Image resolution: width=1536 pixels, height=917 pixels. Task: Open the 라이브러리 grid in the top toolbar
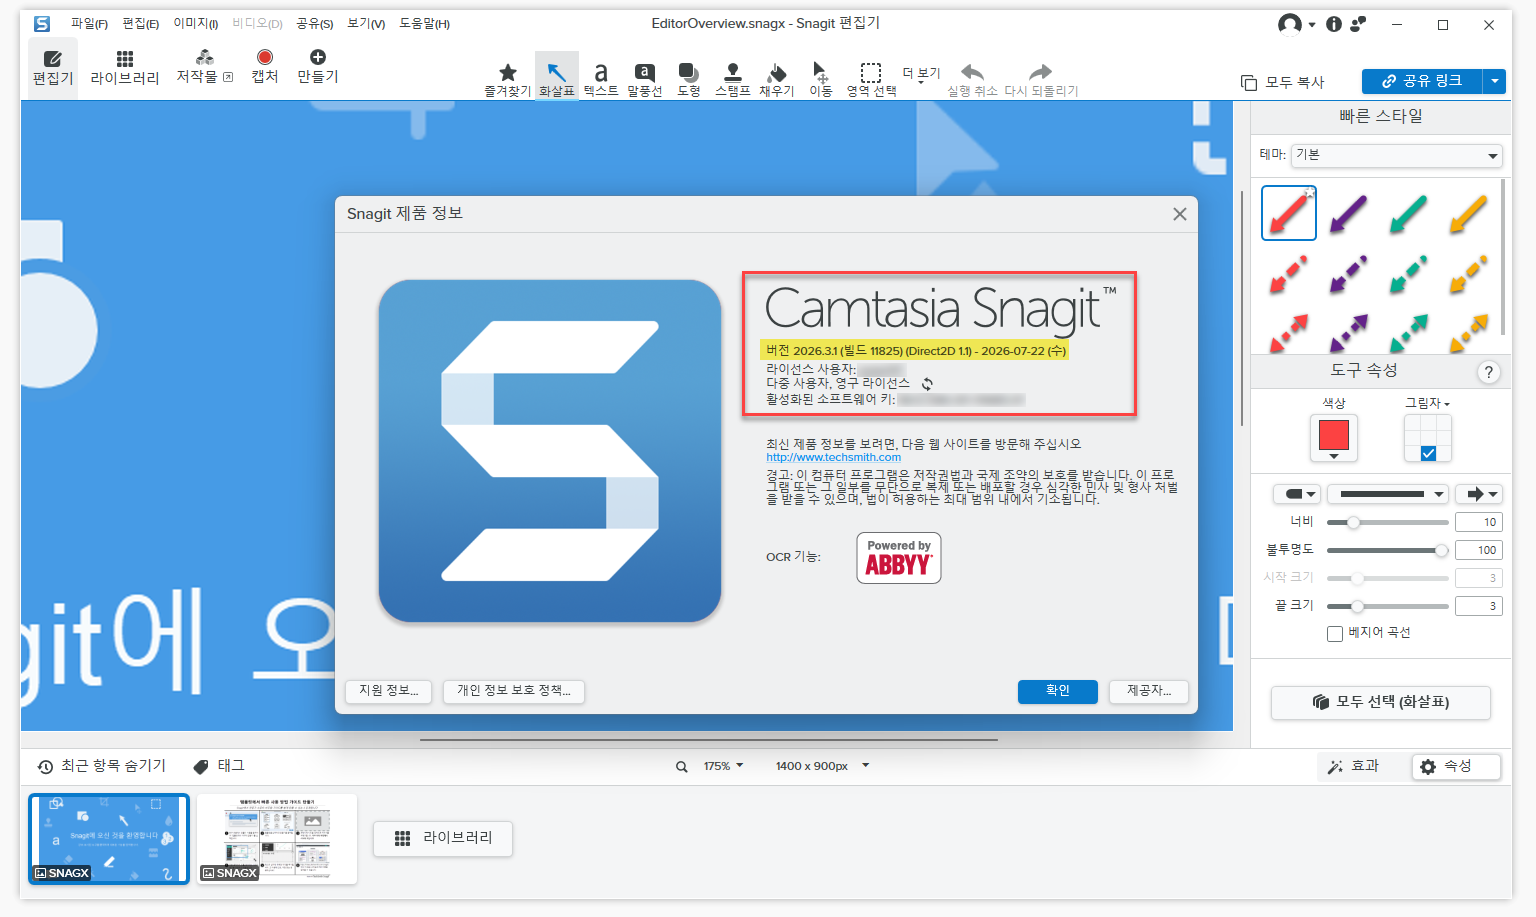coord(125,67)
